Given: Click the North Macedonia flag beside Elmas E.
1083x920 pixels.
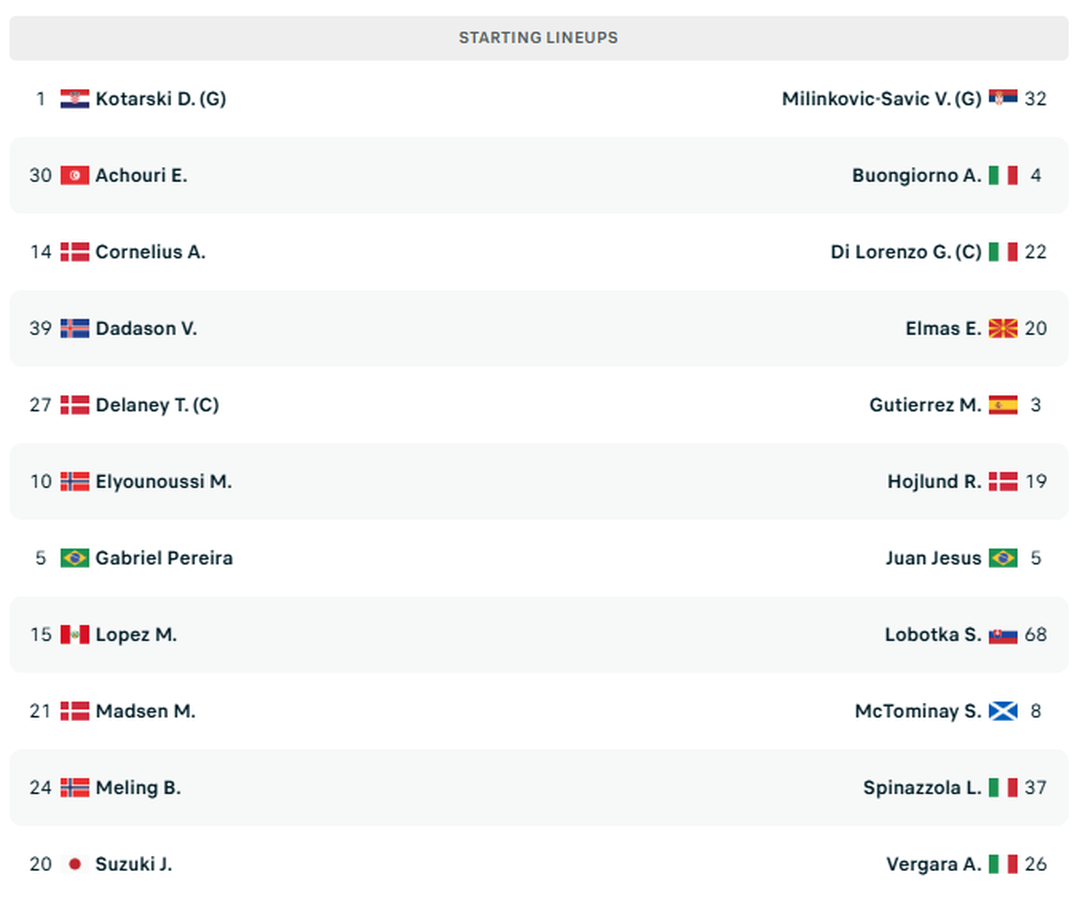Looking at the screenshot, I should 1003,328.
